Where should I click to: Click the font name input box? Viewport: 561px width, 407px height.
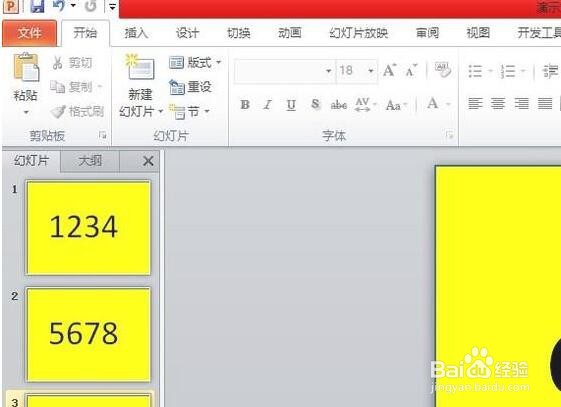point(279,71)
